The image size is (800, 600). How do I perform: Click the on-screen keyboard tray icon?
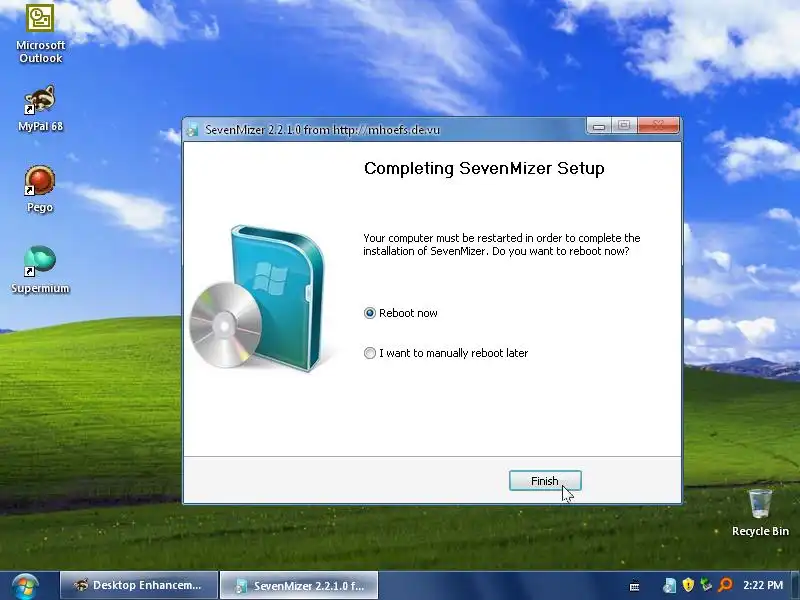pos(634,586)
